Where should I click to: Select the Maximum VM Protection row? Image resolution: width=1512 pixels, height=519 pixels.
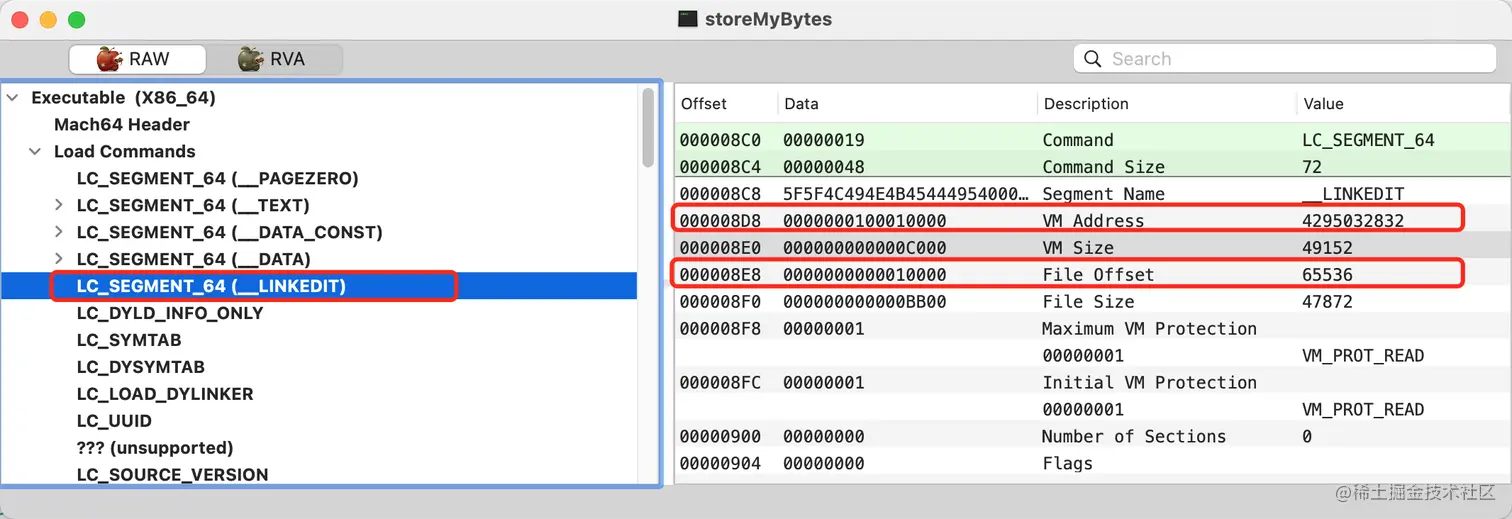pyautogui.click(x=1092, y=329)
